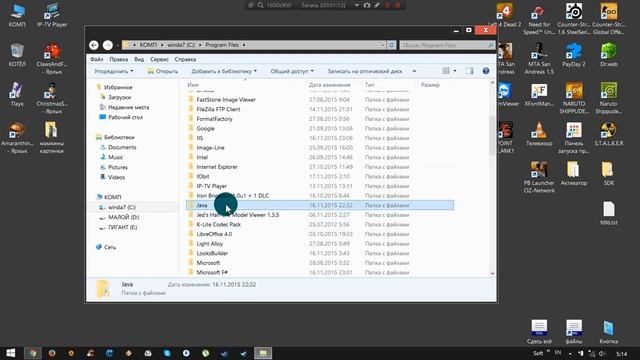The image size is (640, 360).
Task: Open the Explorer window taskbar button
Action: click(x=263, y=353)
